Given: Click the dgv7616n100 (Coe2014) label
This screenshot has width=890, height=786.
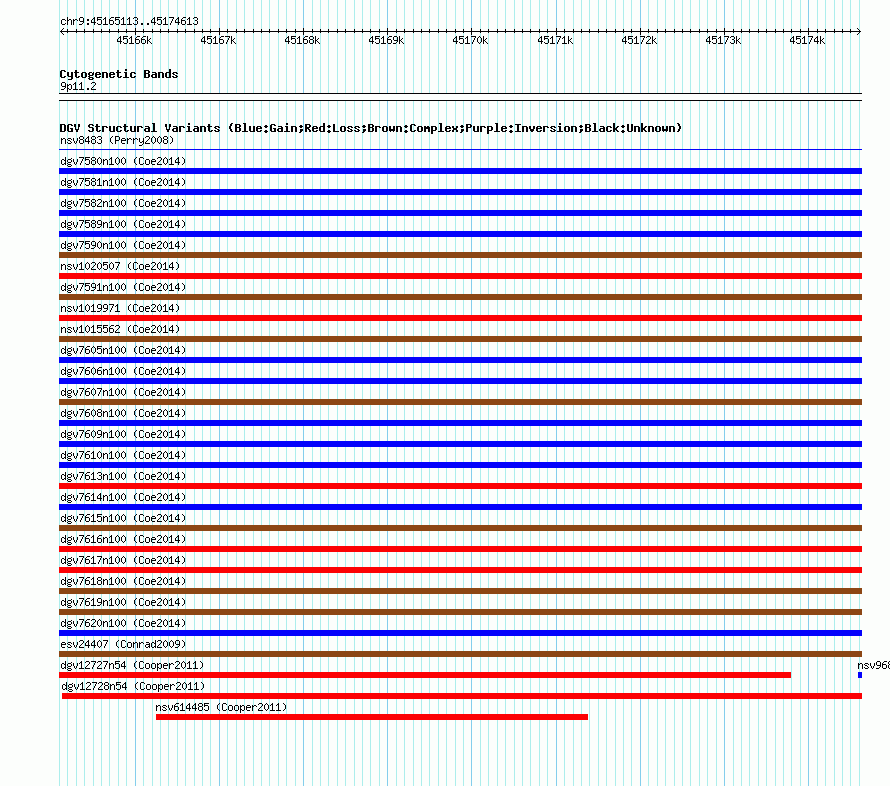Looking at the screenshot, I should (x=123, y=539).
